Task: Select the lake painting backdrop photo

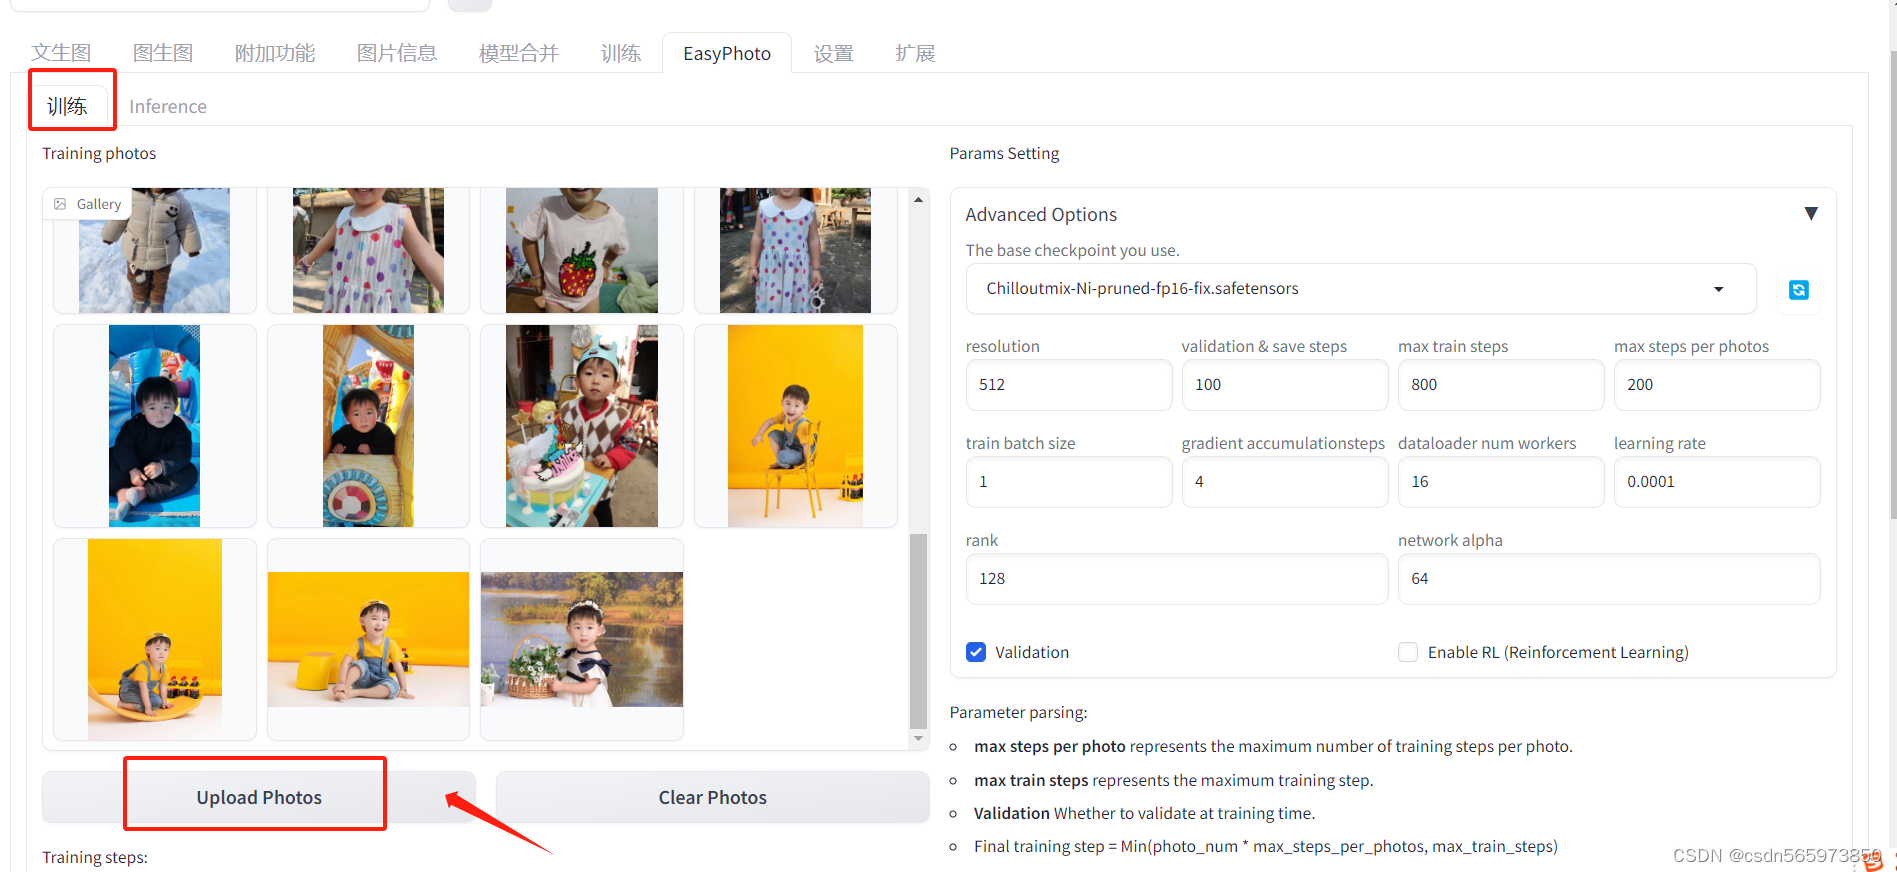Action: pyautogui.click(x=582, y=639)
